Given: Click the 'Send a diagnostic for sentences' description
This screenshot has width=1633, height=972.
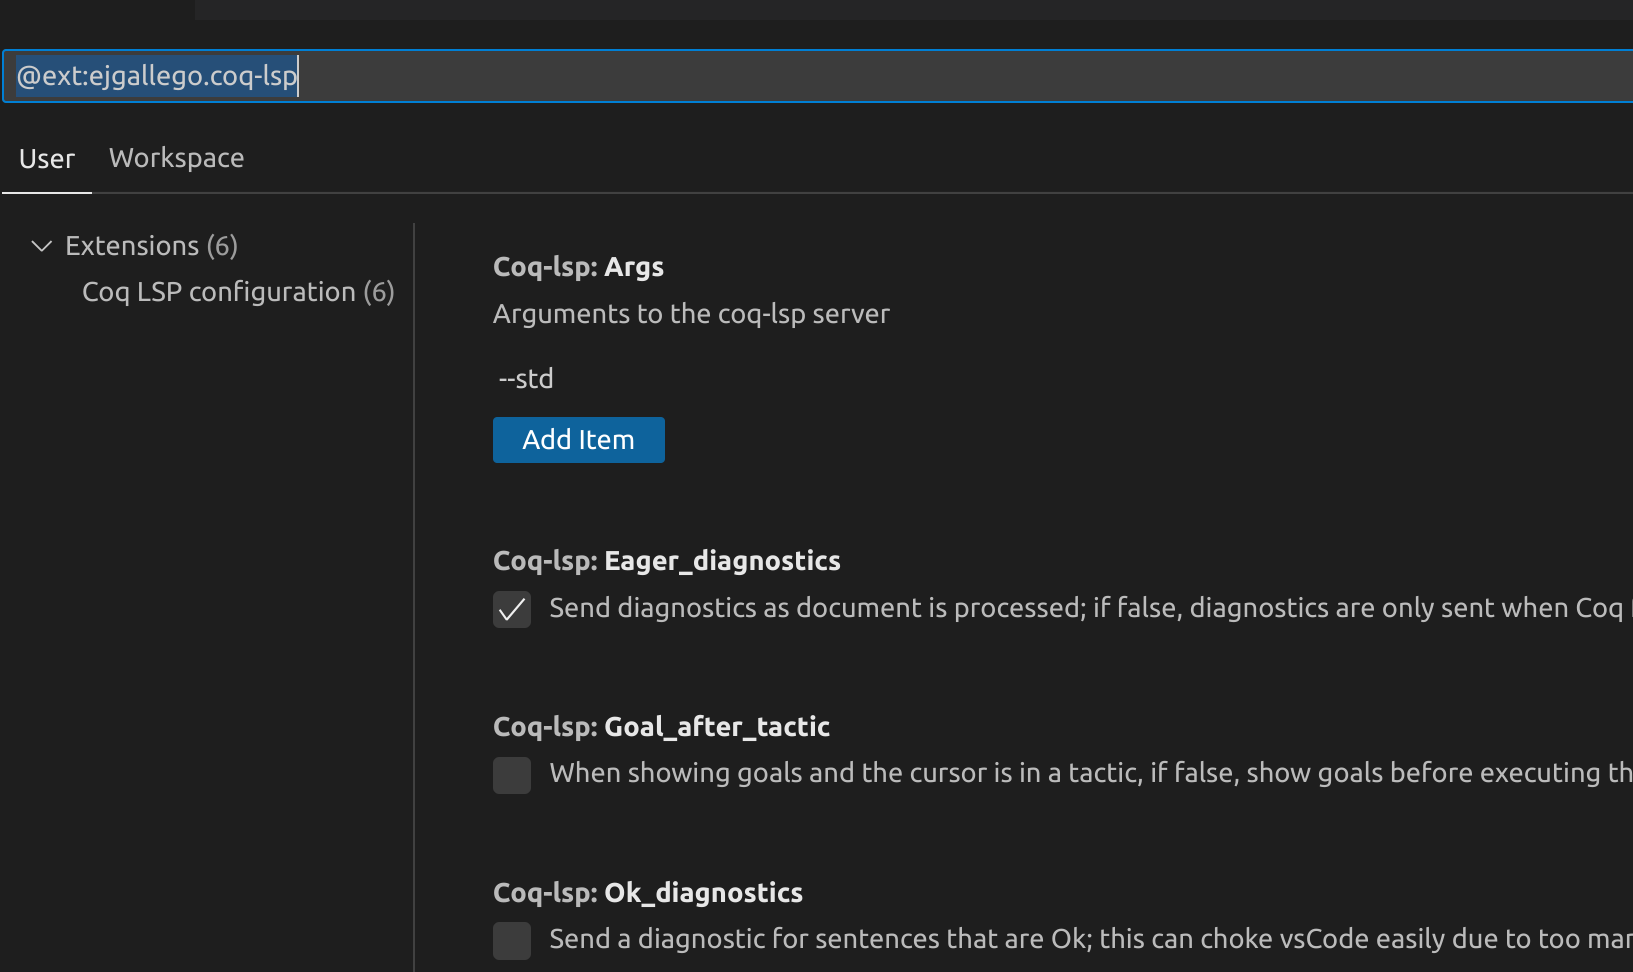Looking at the screenshot, I should [1091, 939].
